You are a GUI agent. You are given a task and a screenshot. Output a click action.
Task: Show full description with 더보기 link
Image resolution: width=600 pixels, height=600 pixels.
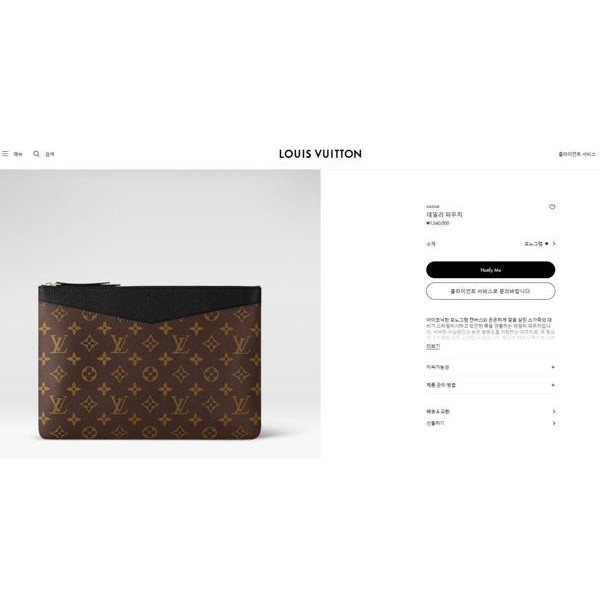pos(433,346)
